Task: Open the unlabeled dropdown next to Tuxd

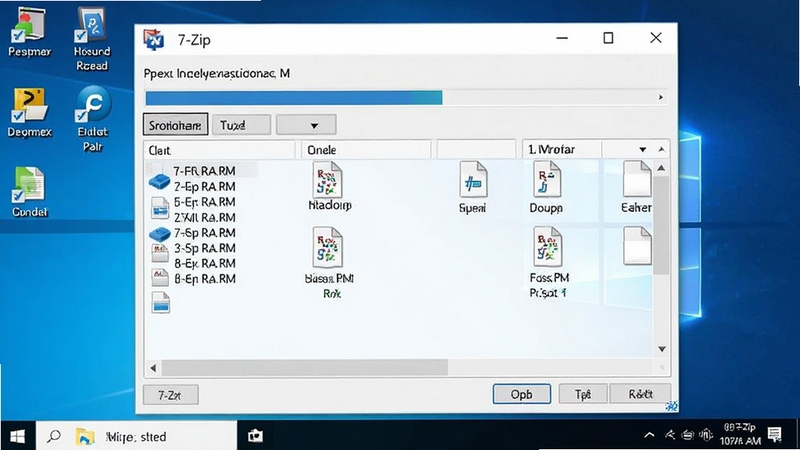Action: [306, 124]
